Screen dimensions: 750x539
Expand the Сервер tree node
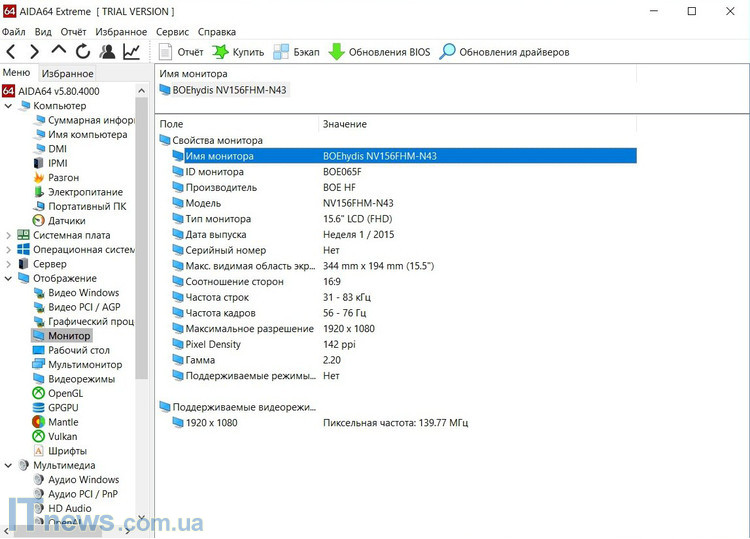[x=9, y=264]
